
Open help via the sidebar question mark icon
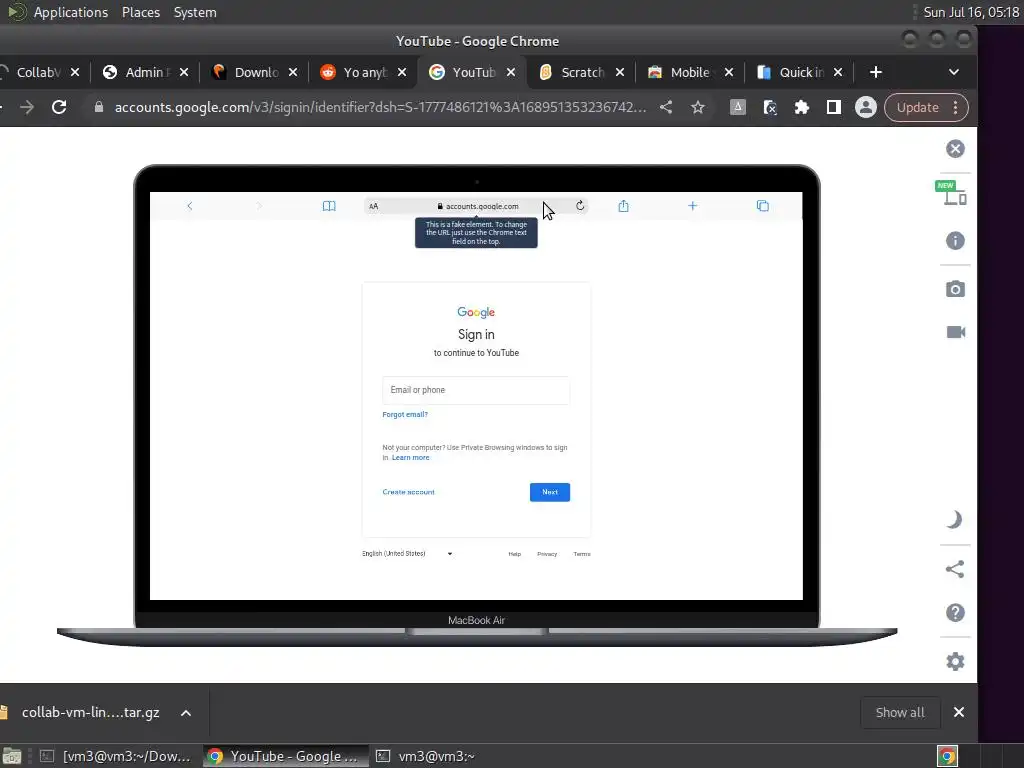(955, 613)
